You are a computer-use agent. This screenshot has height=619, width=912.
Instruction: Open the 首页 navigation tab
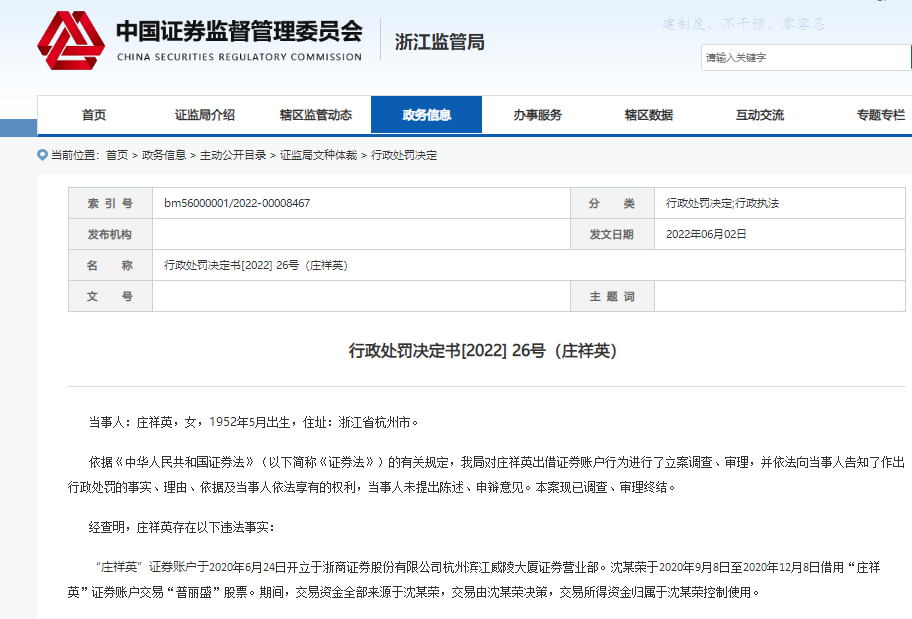(x=94, y=115)
